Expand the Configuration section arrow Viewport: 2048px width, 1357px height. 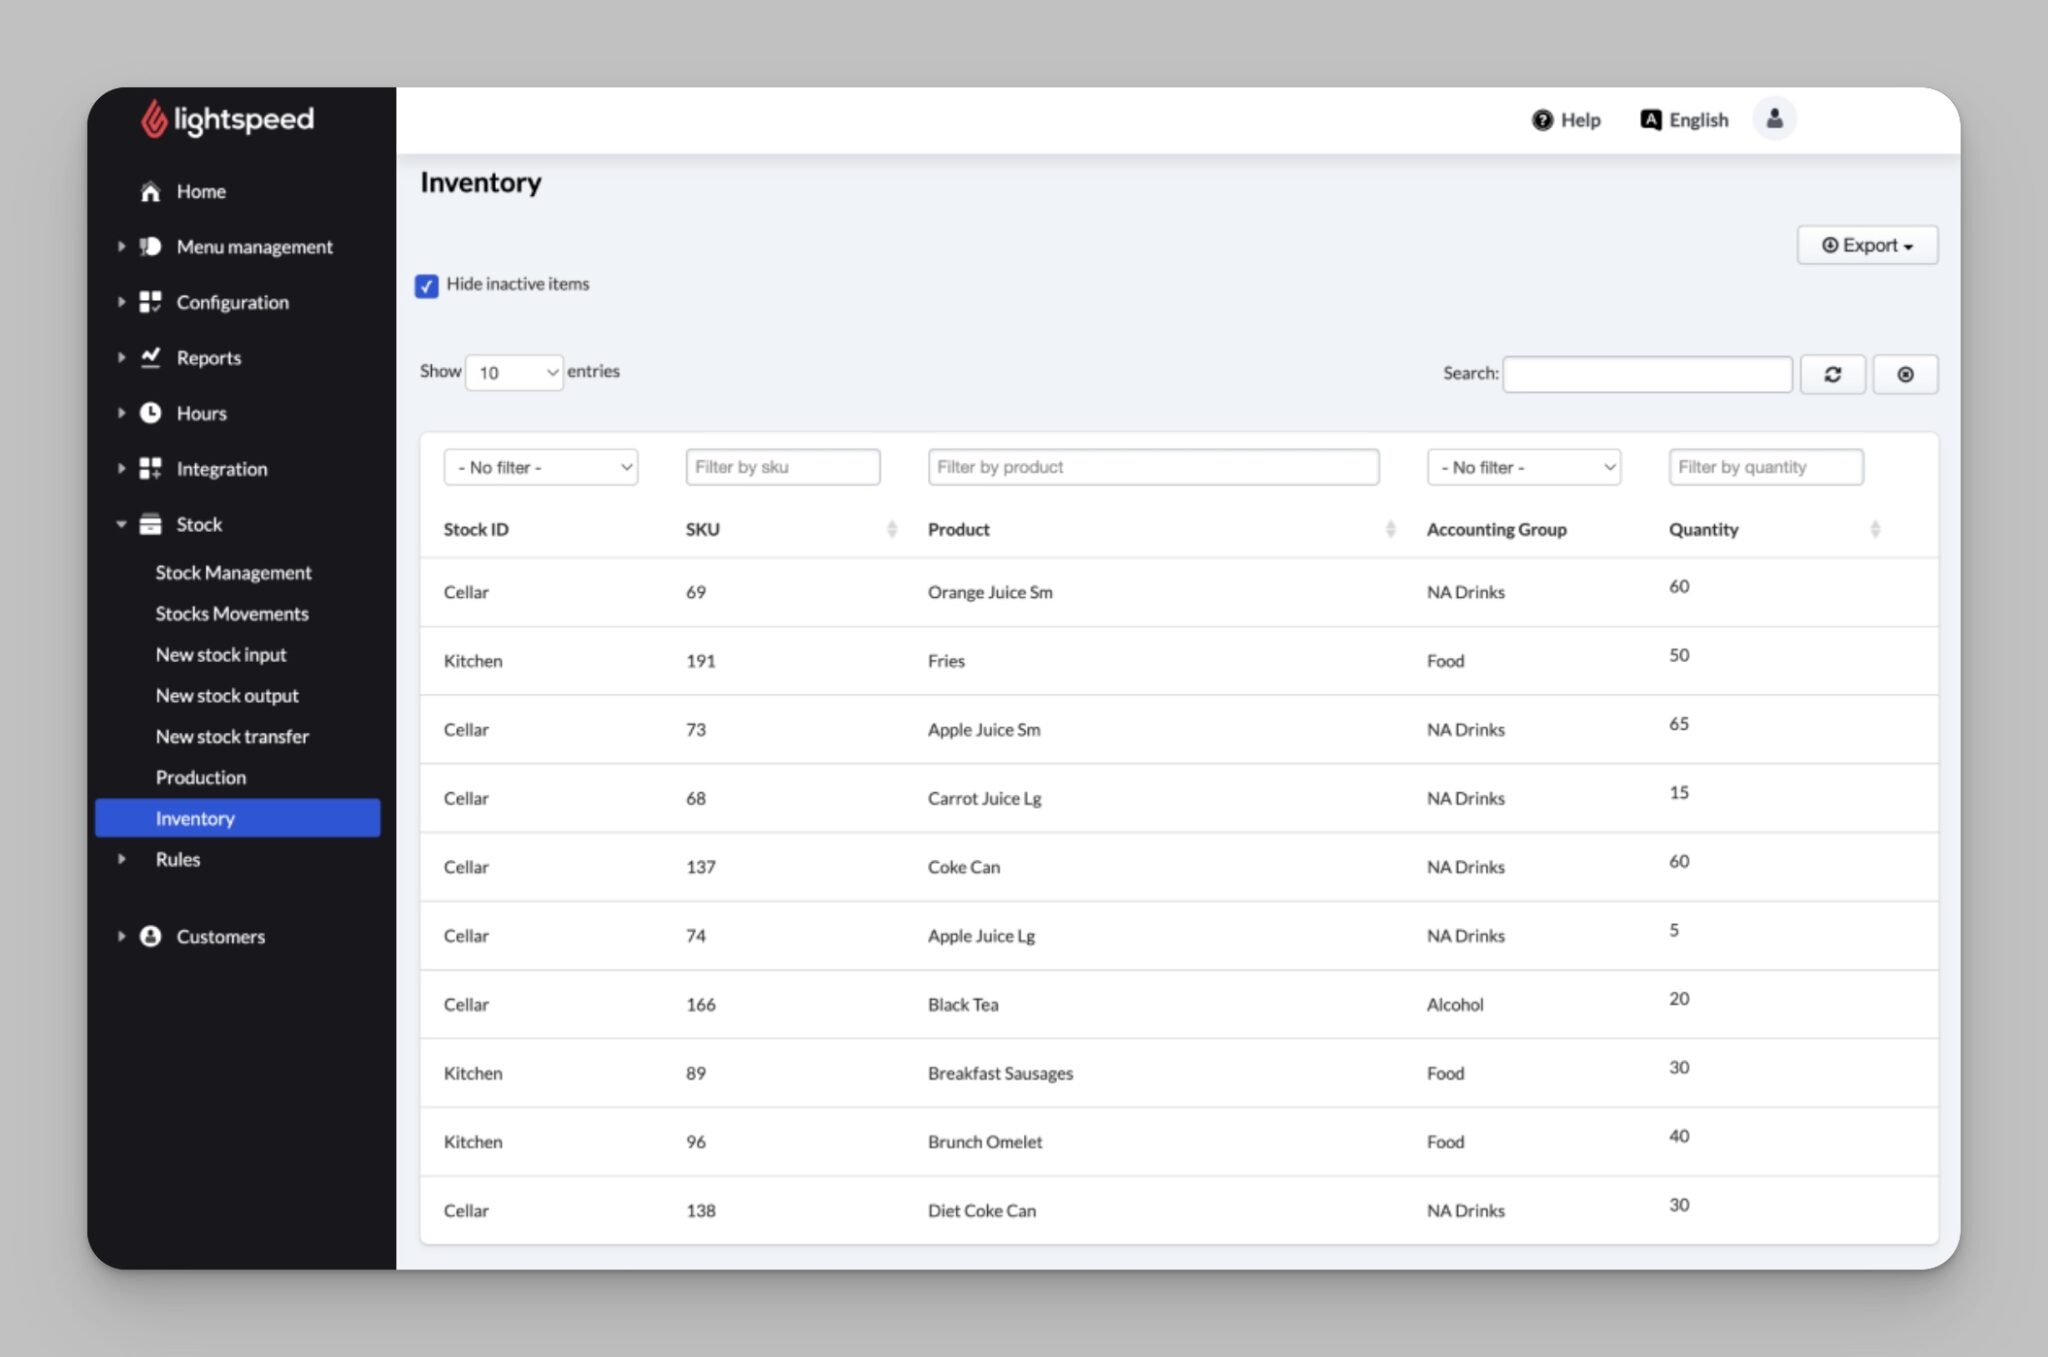121,302
